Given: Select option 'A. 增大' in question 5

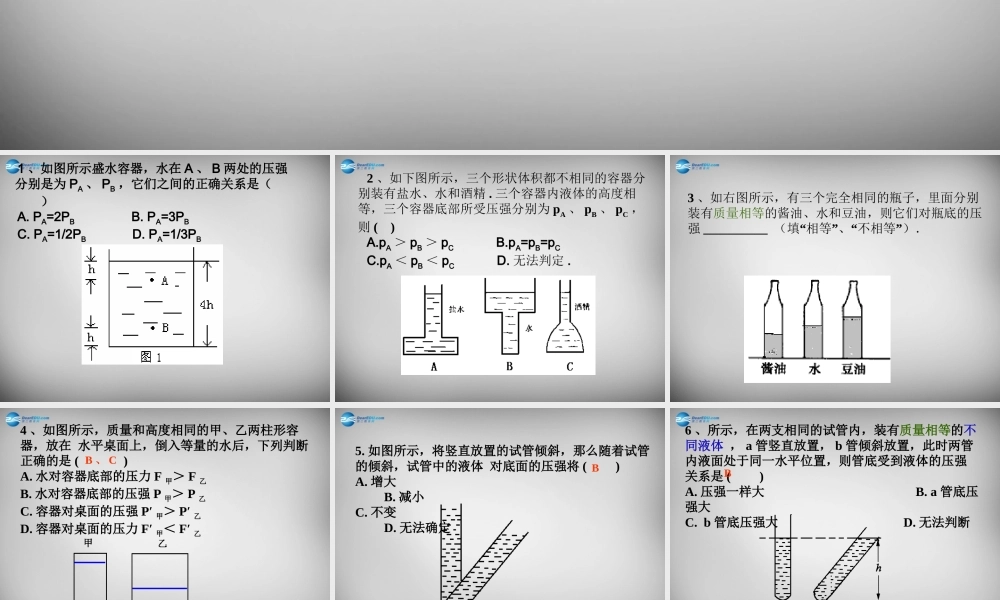Looking at the screenshot, I should coord(376,481).
